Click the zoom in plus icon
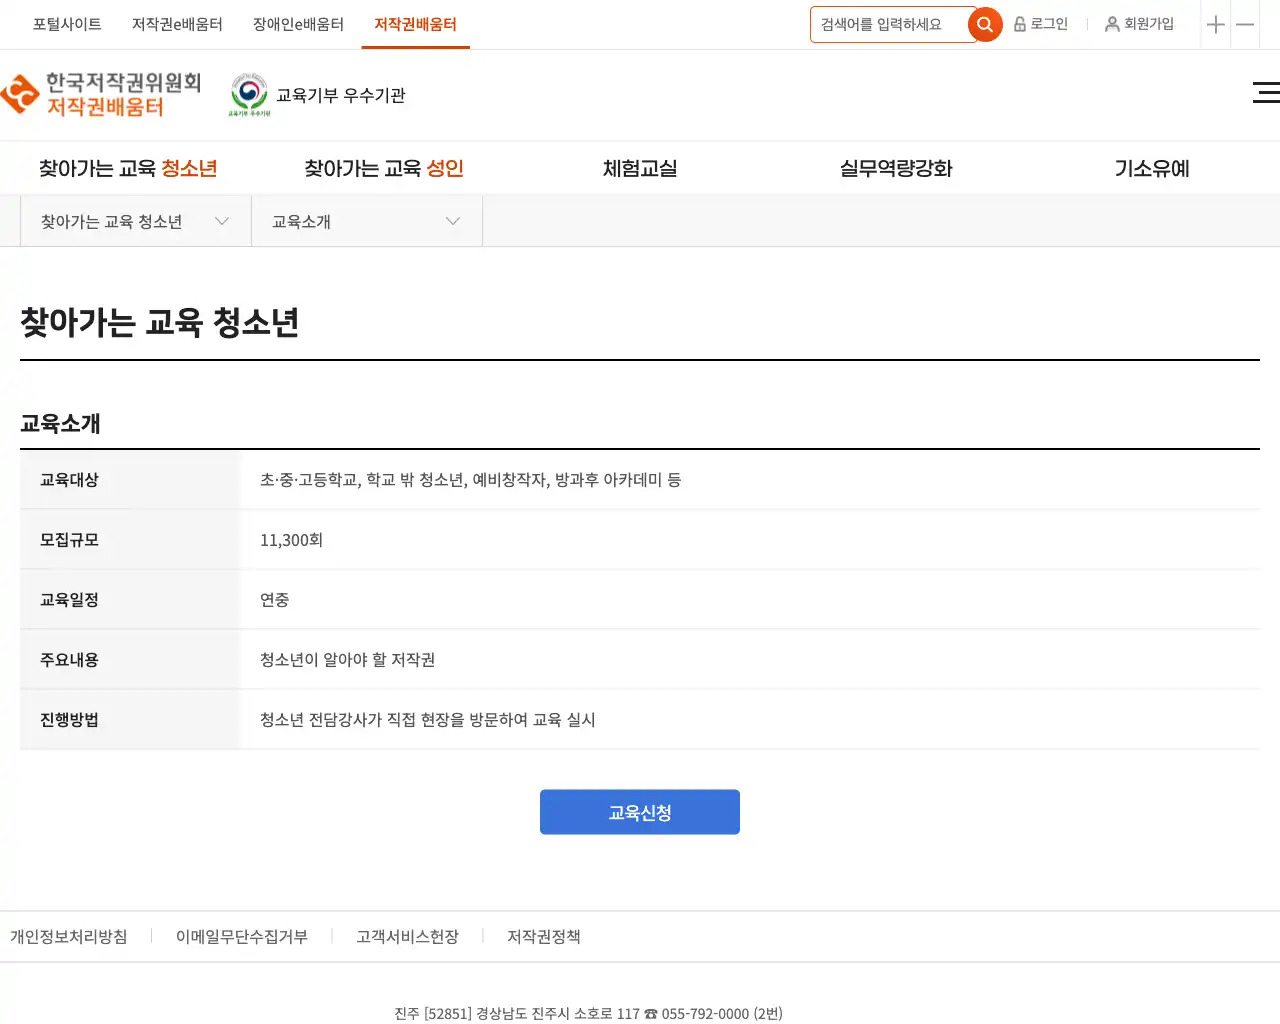Viewport: 1280px width, 1024px height. coord(1215,25)
